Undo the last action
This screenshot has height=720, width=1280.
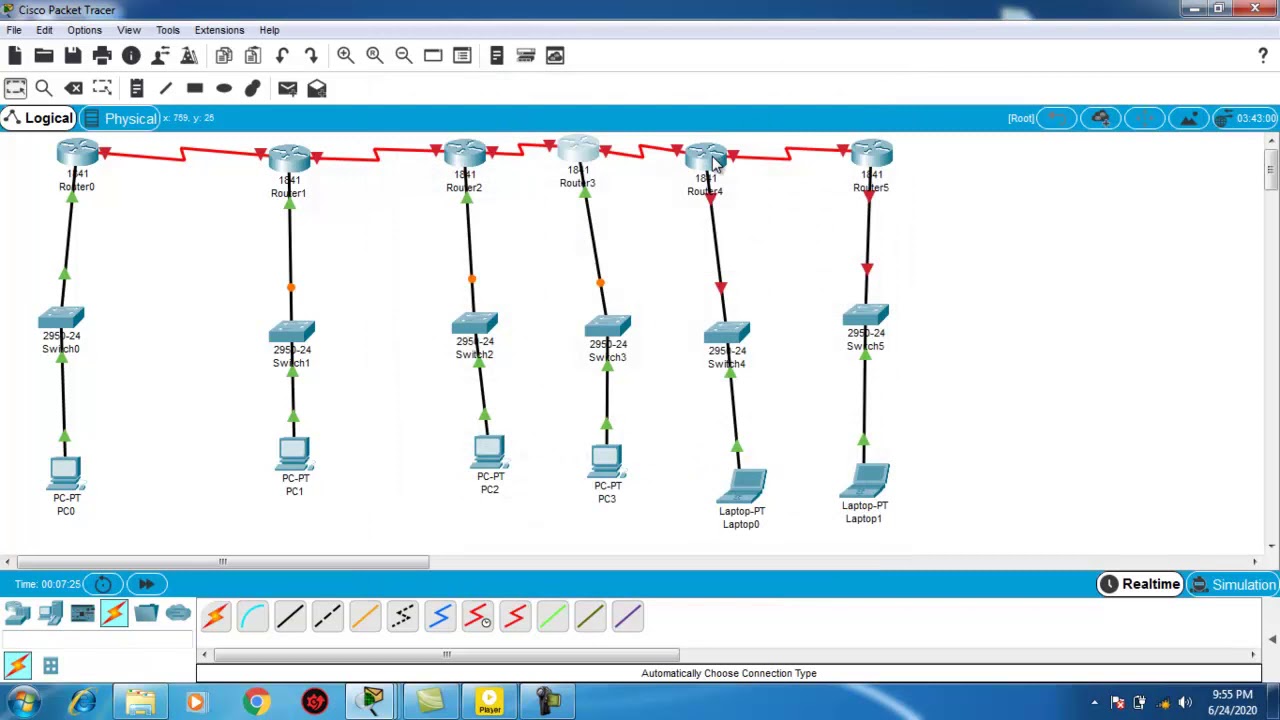pos(282,56)
